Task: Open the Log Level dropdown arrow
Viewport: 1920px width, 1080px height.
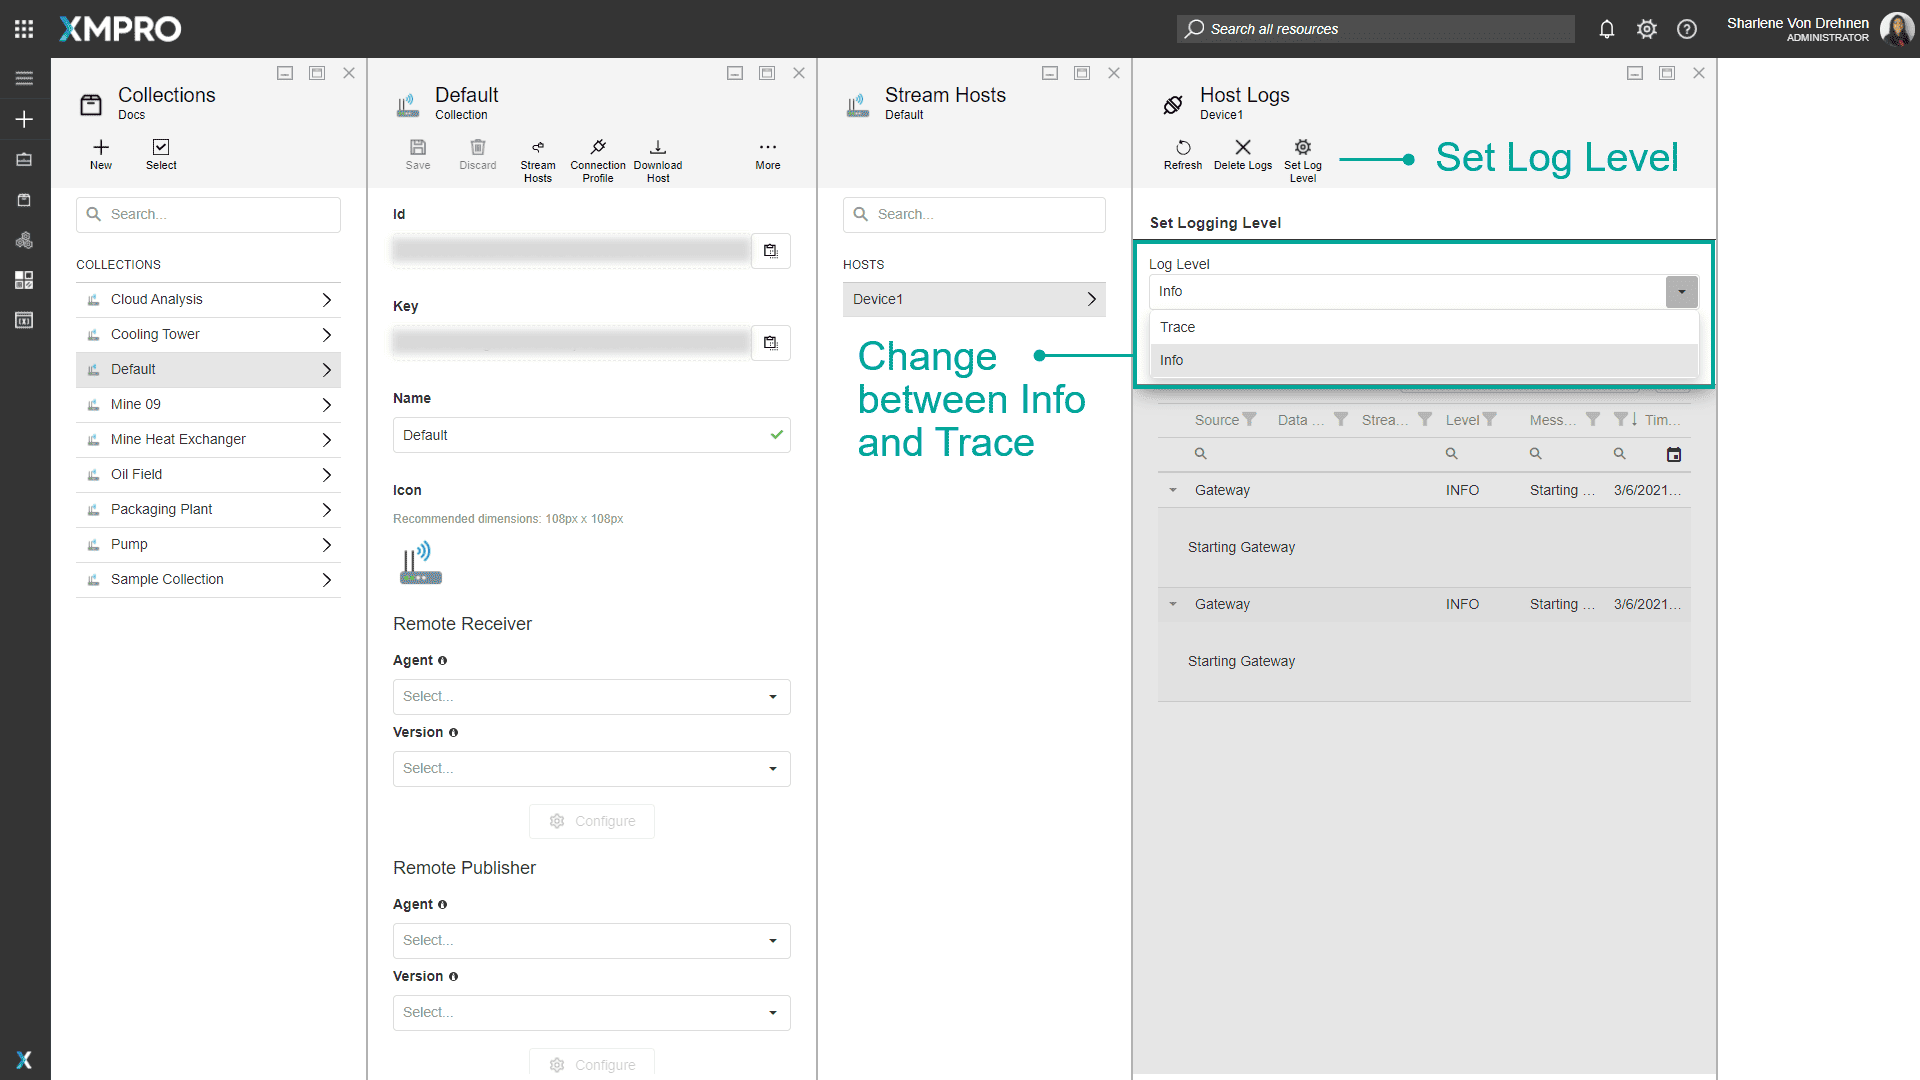Action: tap(1681, 292)
